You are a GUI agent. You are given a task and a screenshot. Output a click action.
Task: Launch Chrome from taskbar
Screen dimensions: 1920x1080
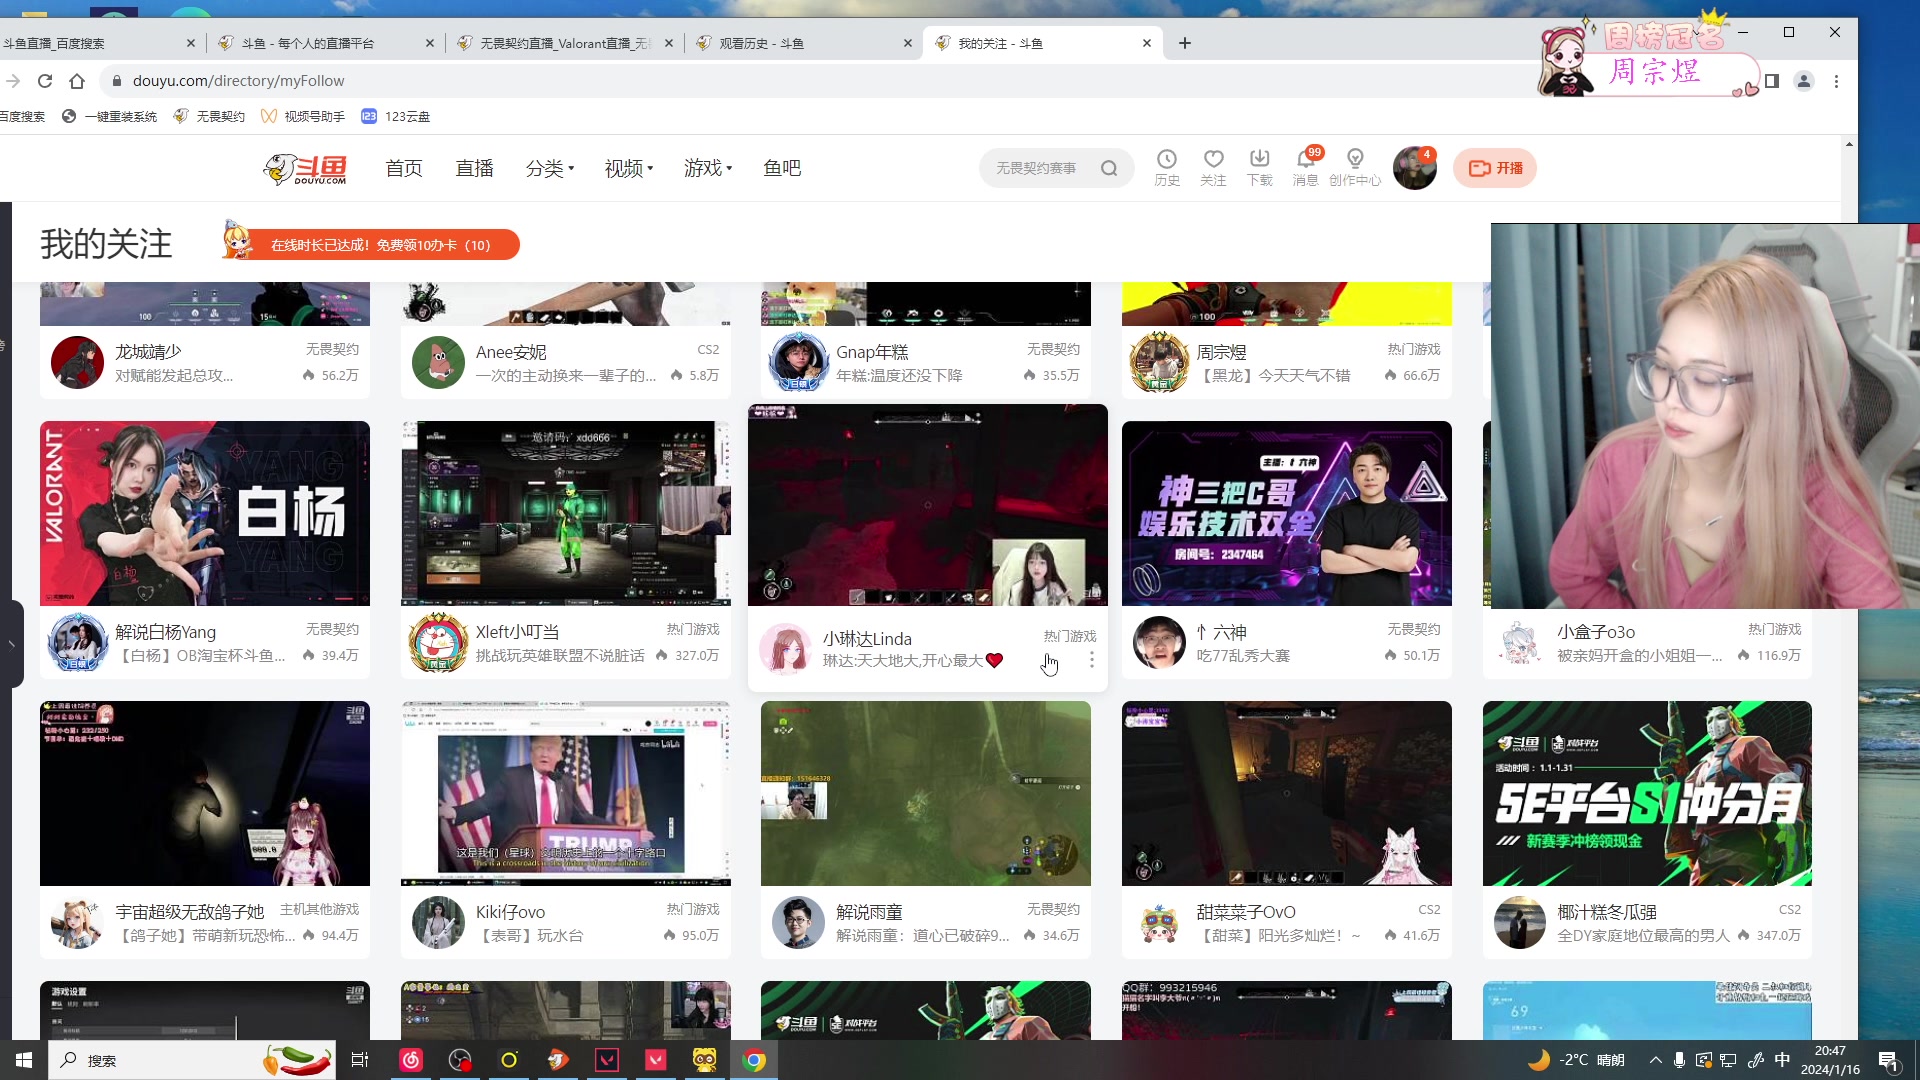[x=754, y=1060]
